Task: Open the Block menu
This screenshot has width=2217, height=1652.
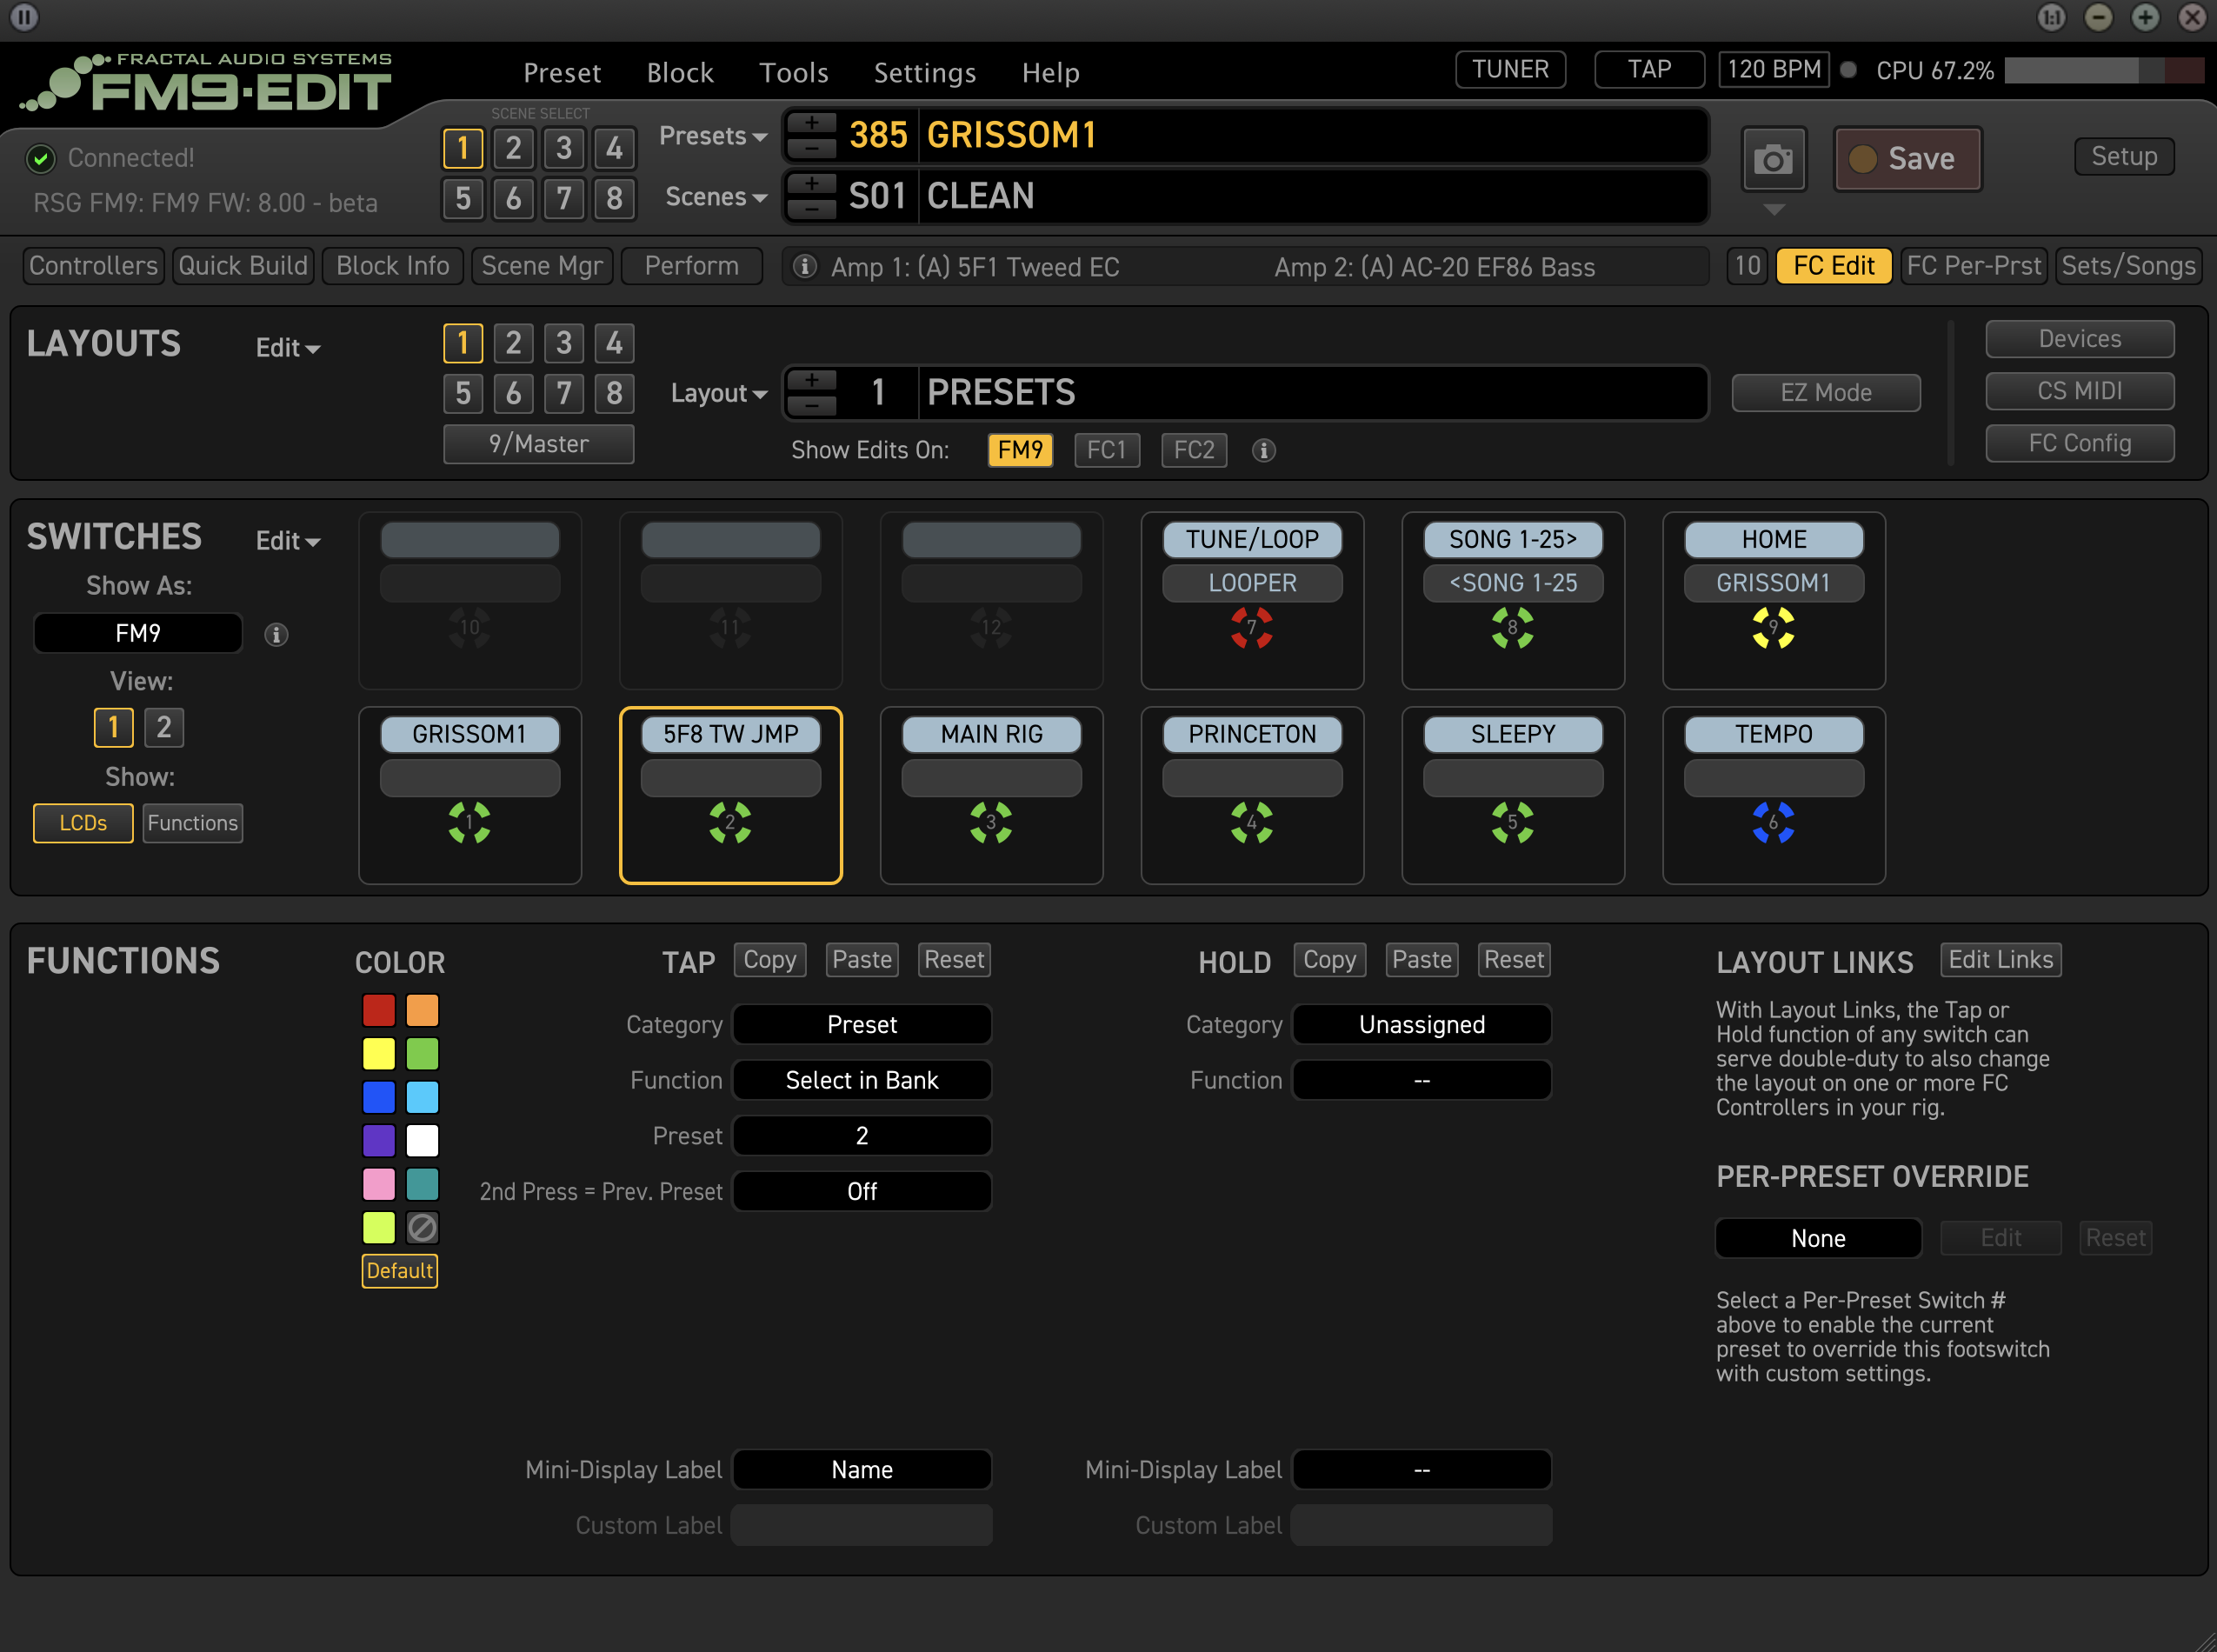Action: 680,73
